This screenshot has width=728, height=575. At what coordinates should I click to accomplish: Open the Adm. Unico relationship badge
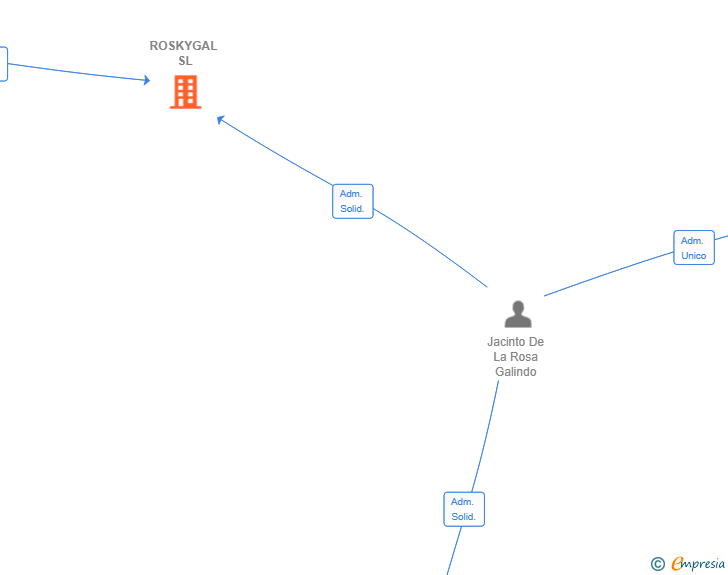point(694,248)
